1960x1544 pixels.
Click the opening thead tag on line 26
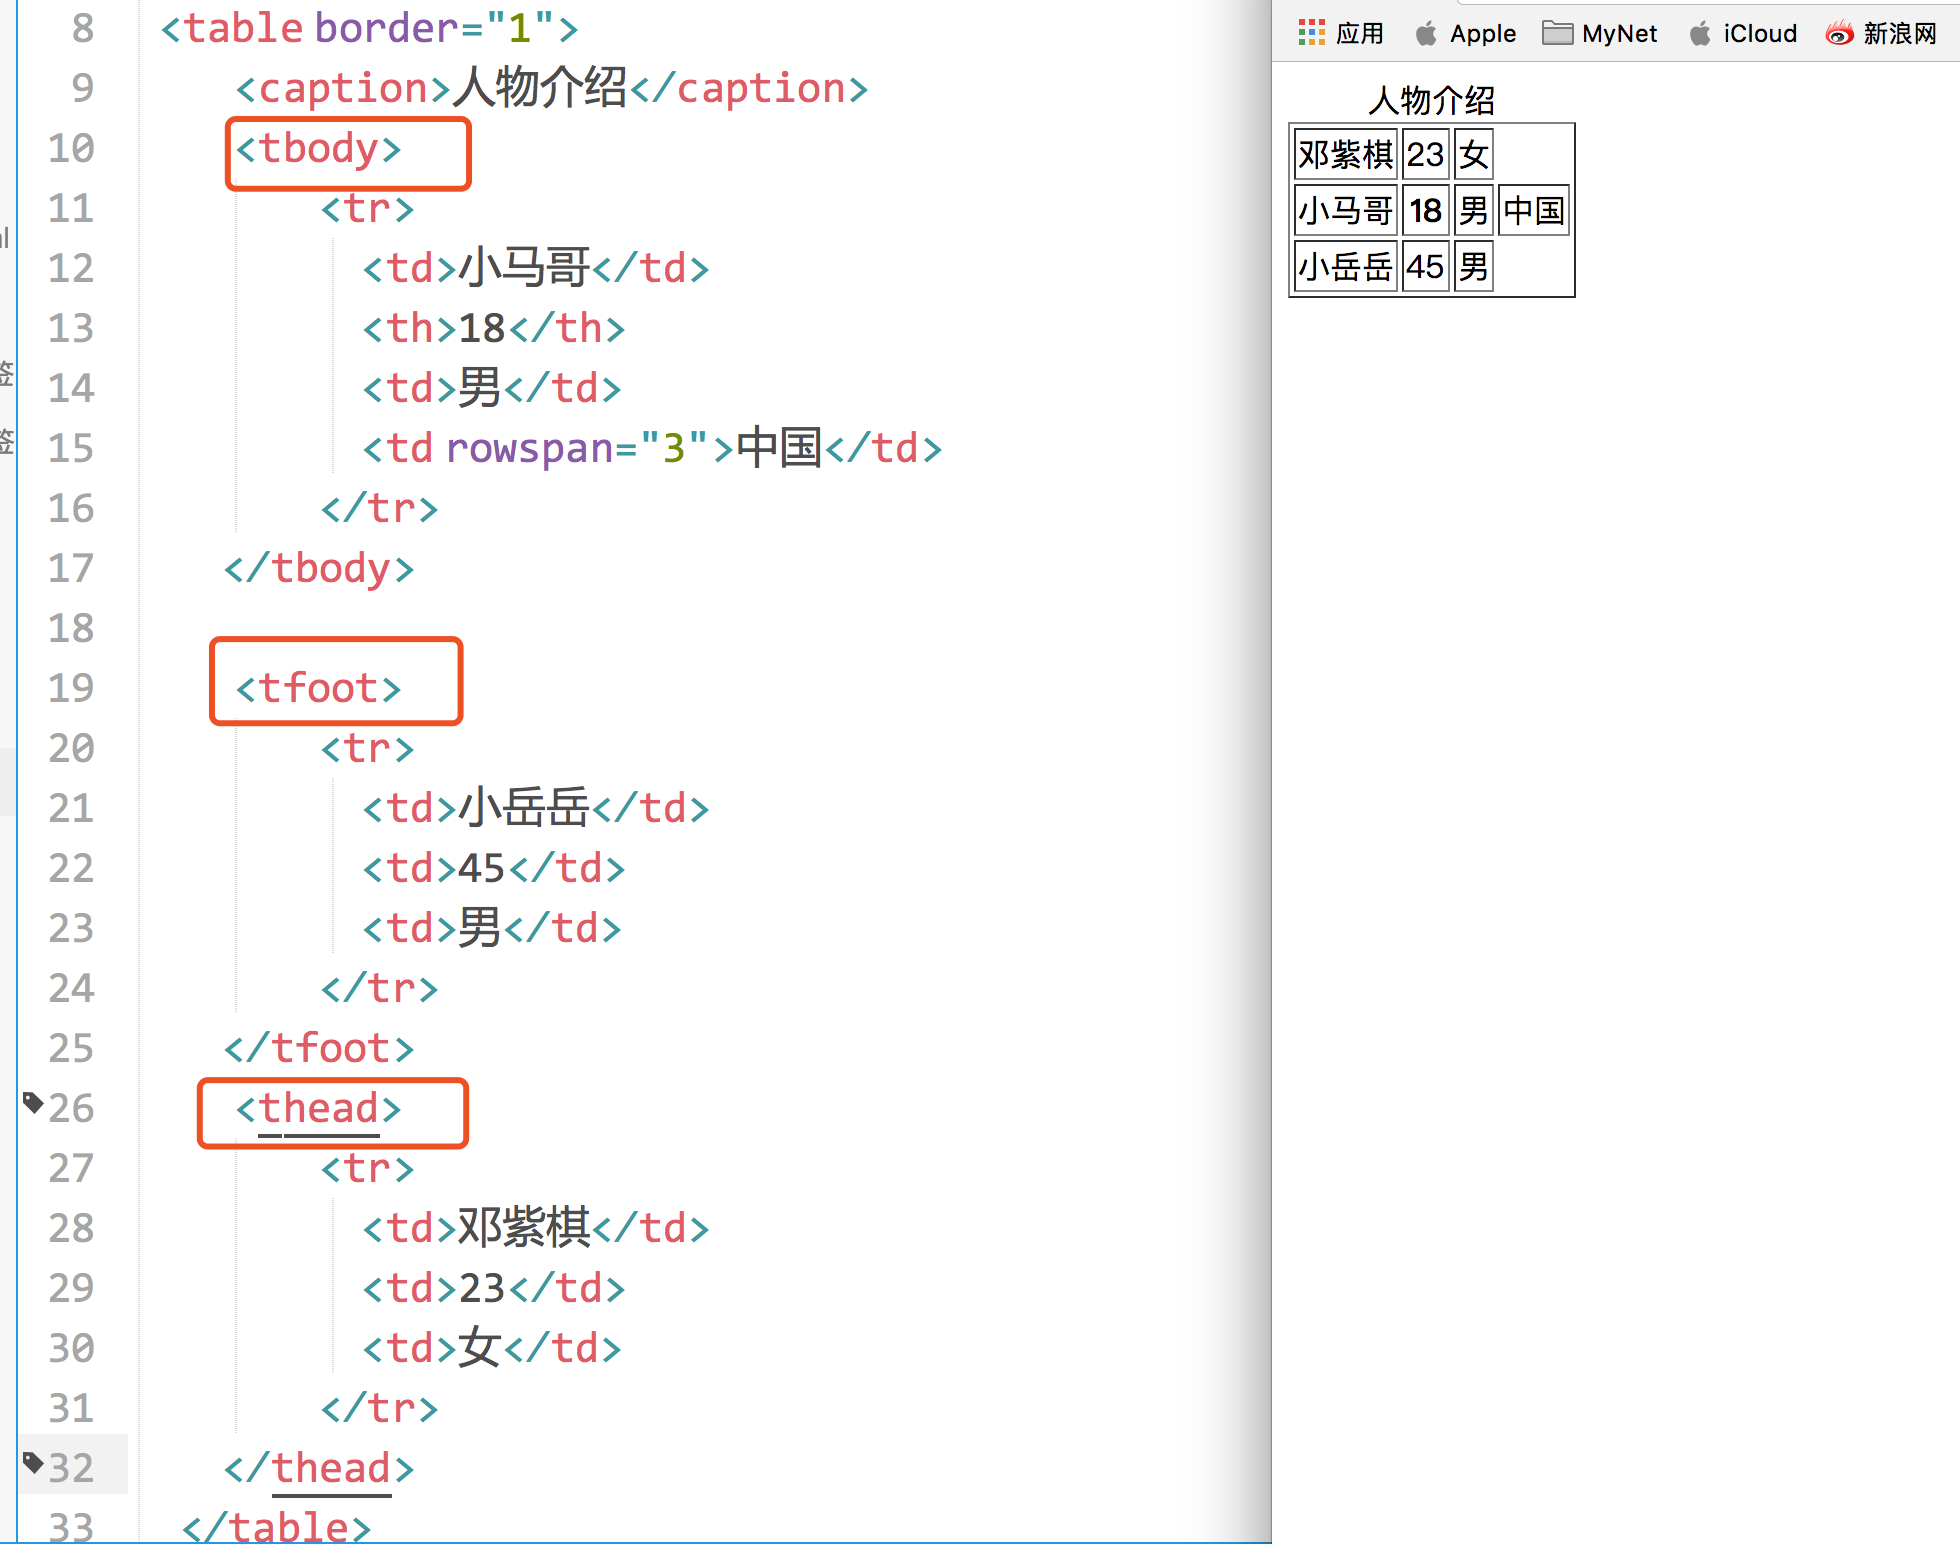click(318, 1109)
